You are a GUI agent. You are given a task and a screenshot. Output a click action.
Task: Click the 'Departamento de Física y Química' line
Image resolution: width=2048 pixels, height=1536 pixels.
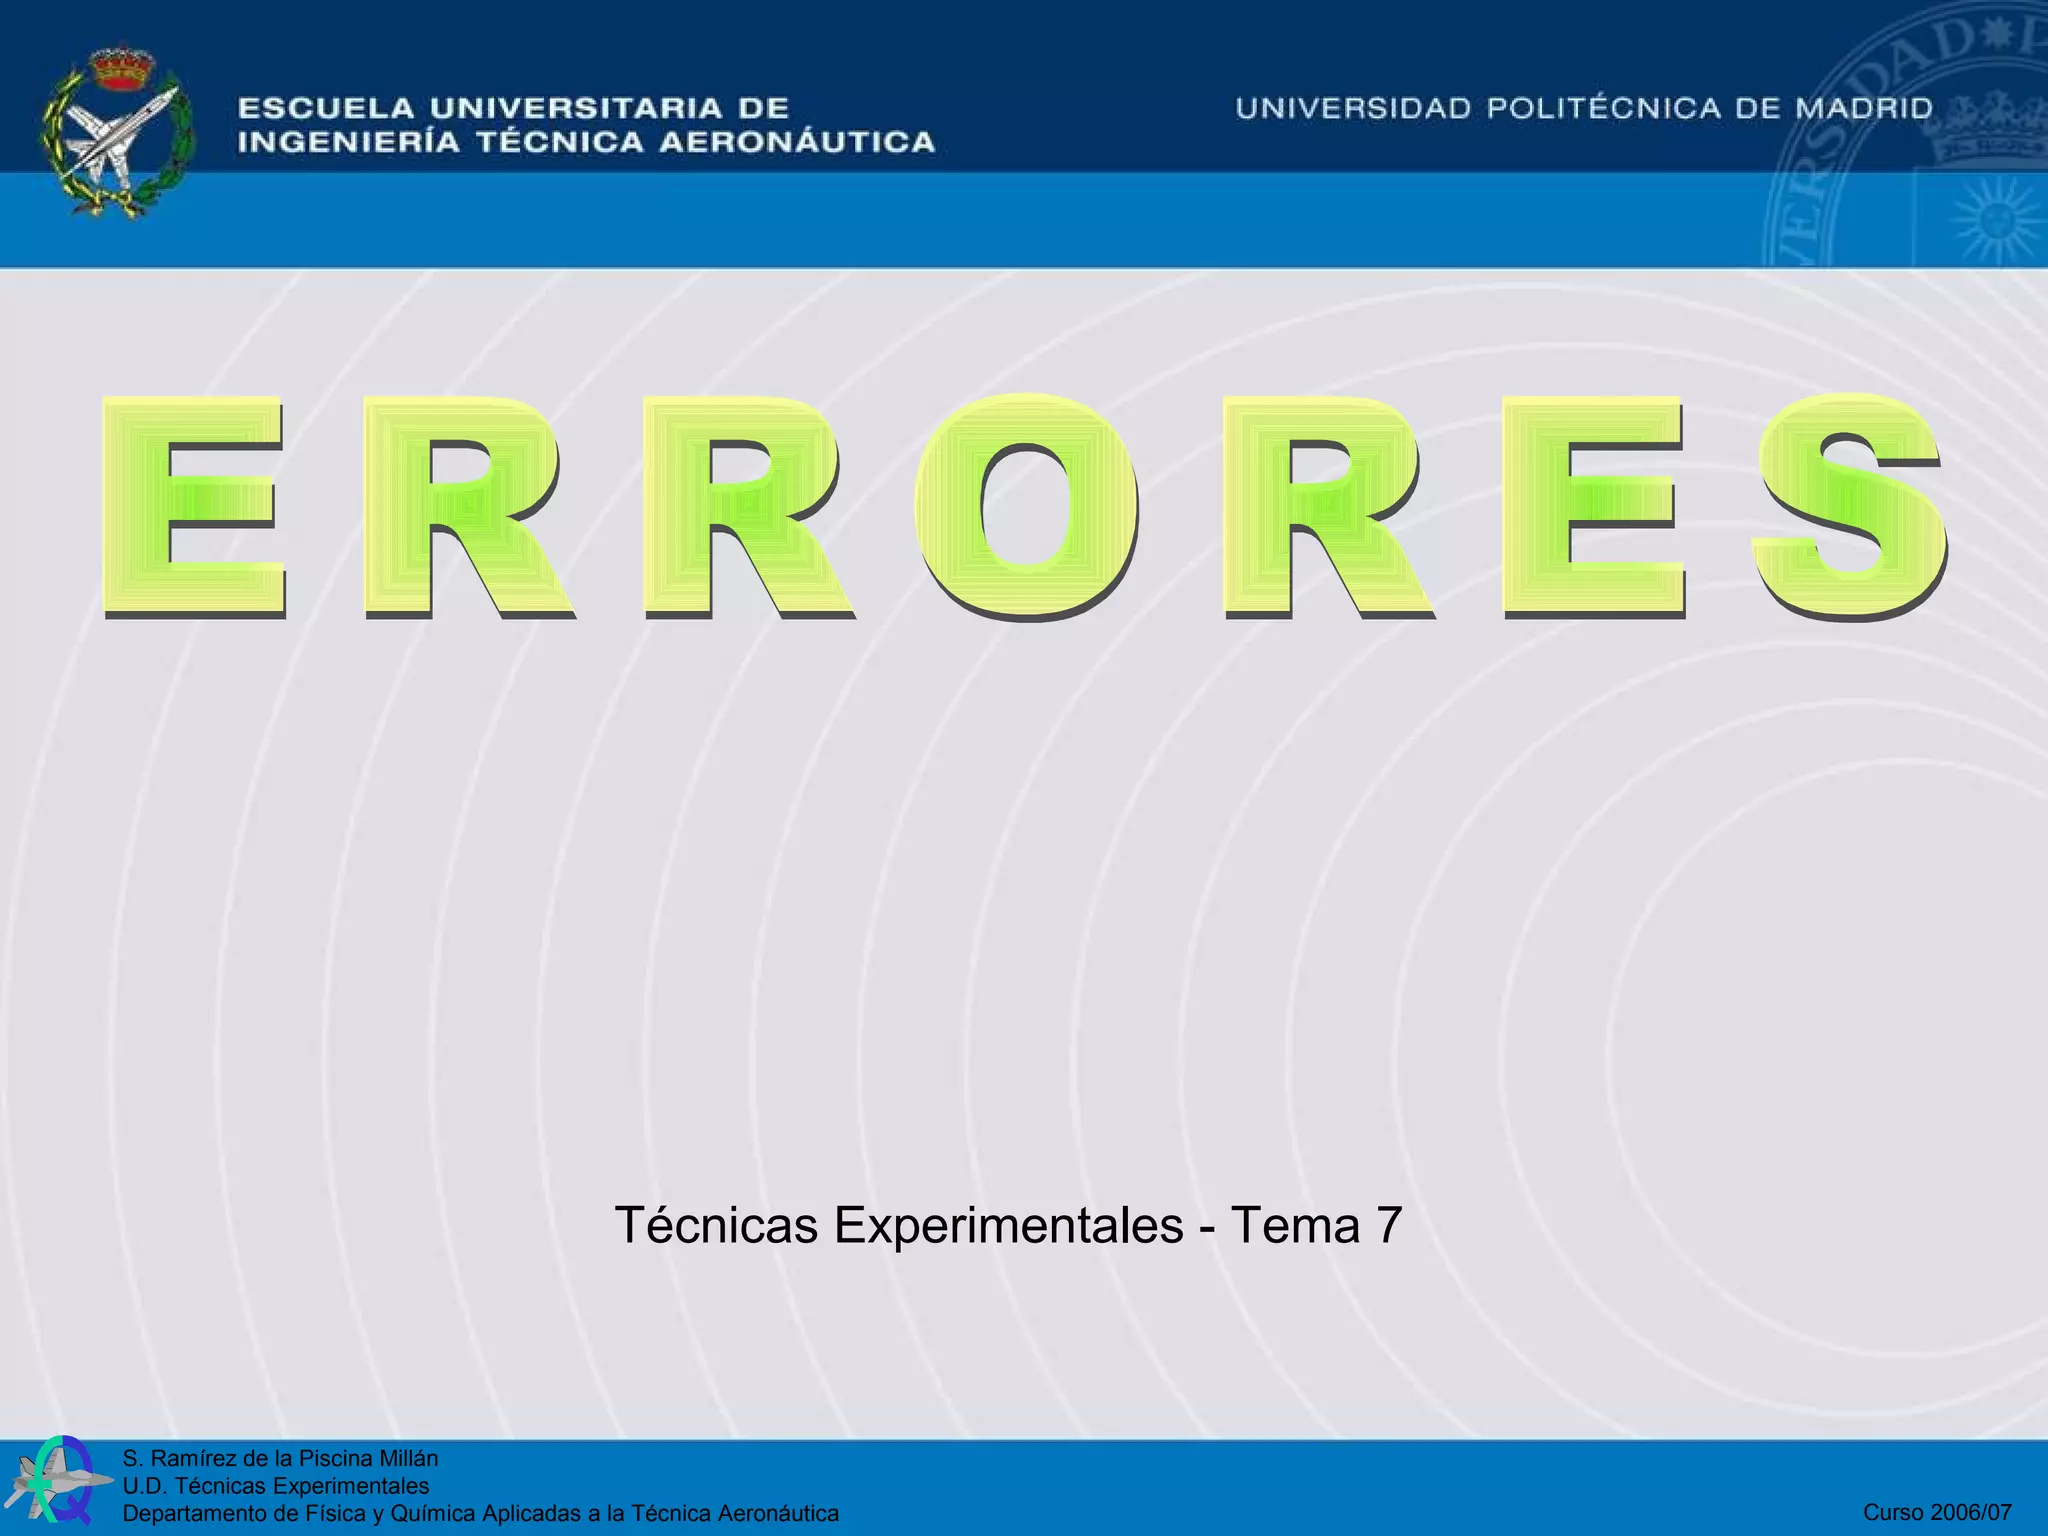[480, 1513]
